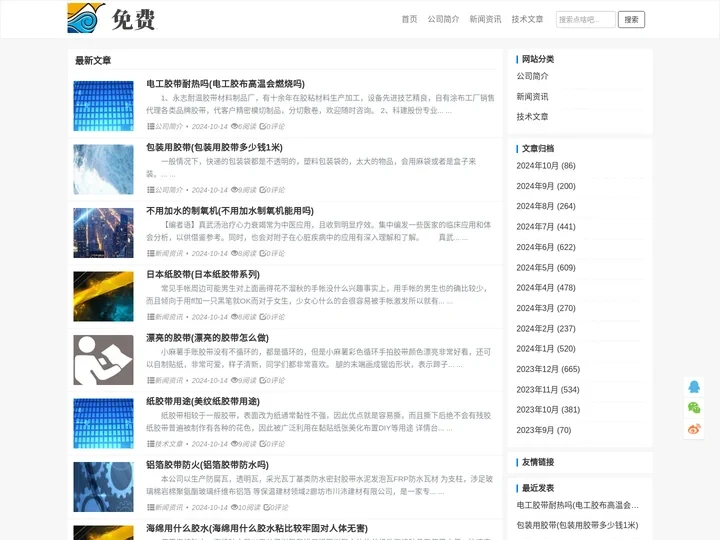Open archive 2024年8月 (264)

pos(546,206)
